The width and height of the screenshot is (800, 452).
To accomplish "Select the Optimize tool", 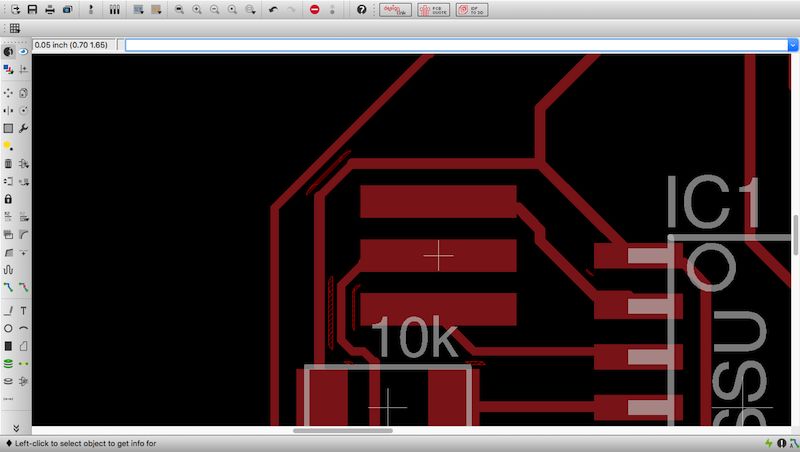I will [23, 253].
